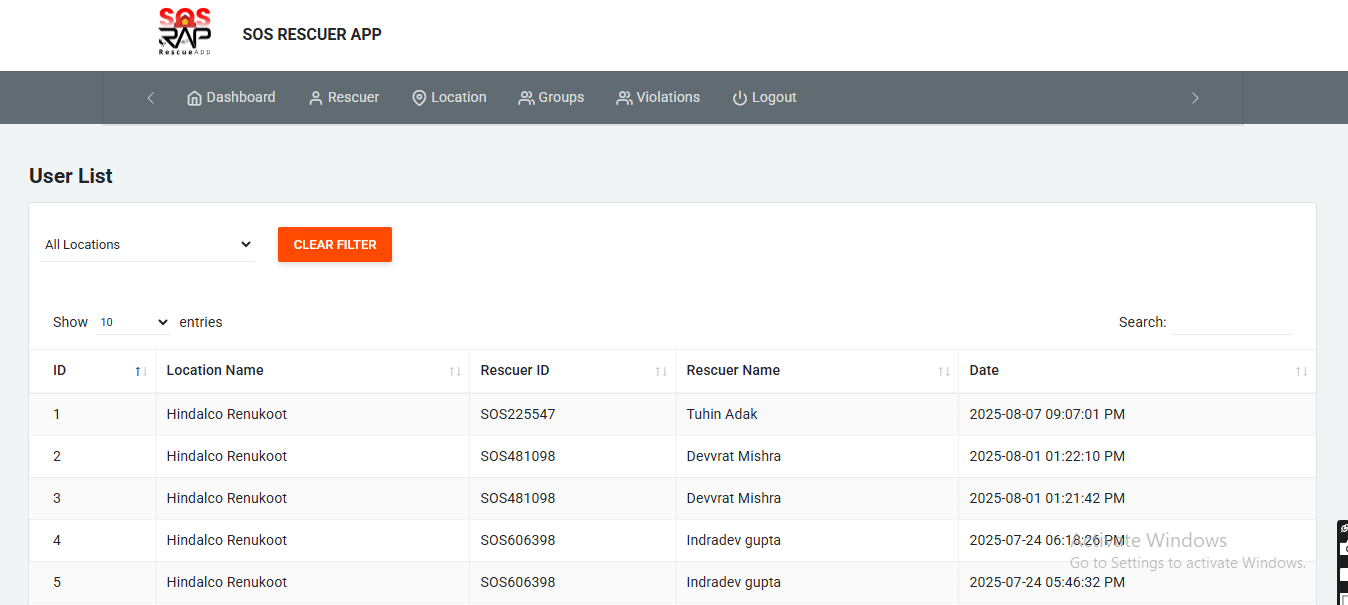Click Rescuer ID SOS606398 in row 4

pos(517,540)
